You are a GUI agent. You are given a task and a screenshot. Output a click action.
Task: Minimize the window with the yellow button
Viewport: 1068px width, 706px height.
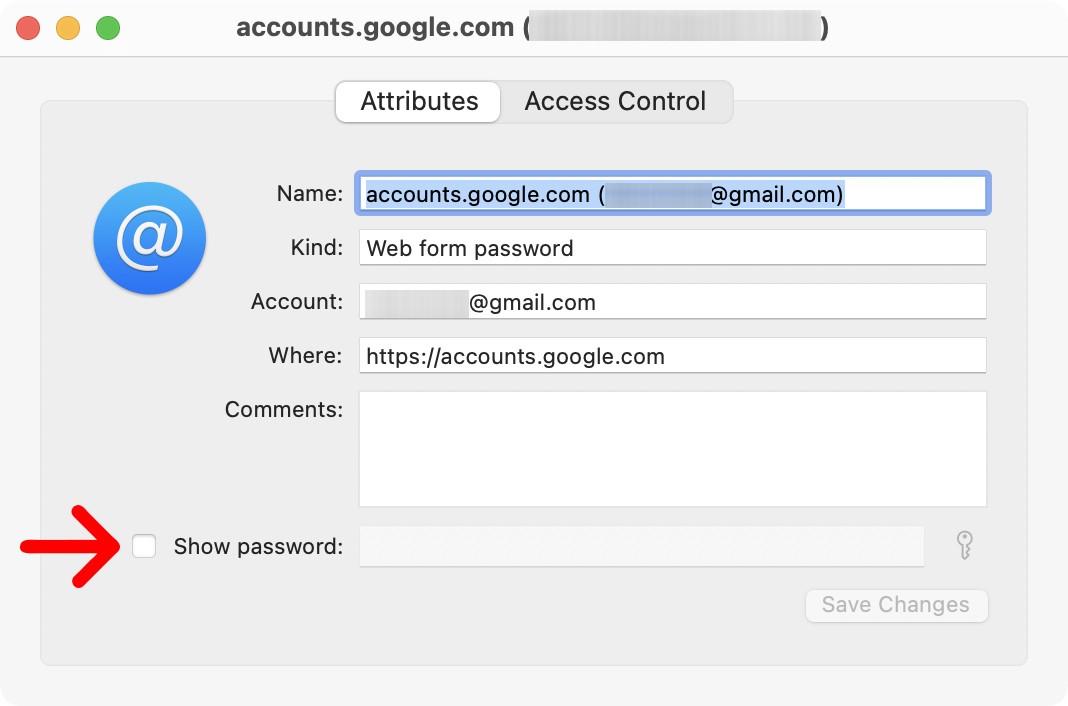point(68,28)
